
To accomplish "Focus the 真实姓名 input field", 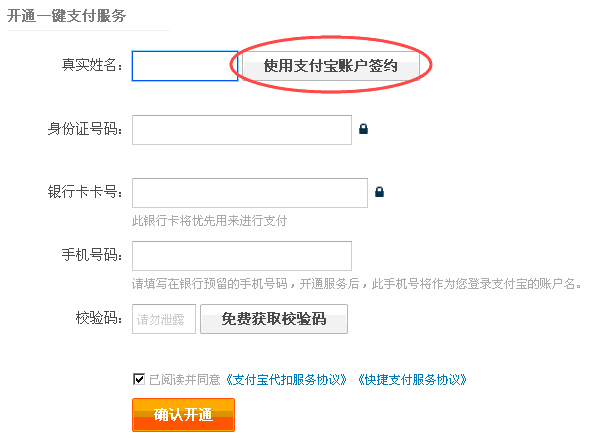I will pyautogui.click(x=184, y=66).
